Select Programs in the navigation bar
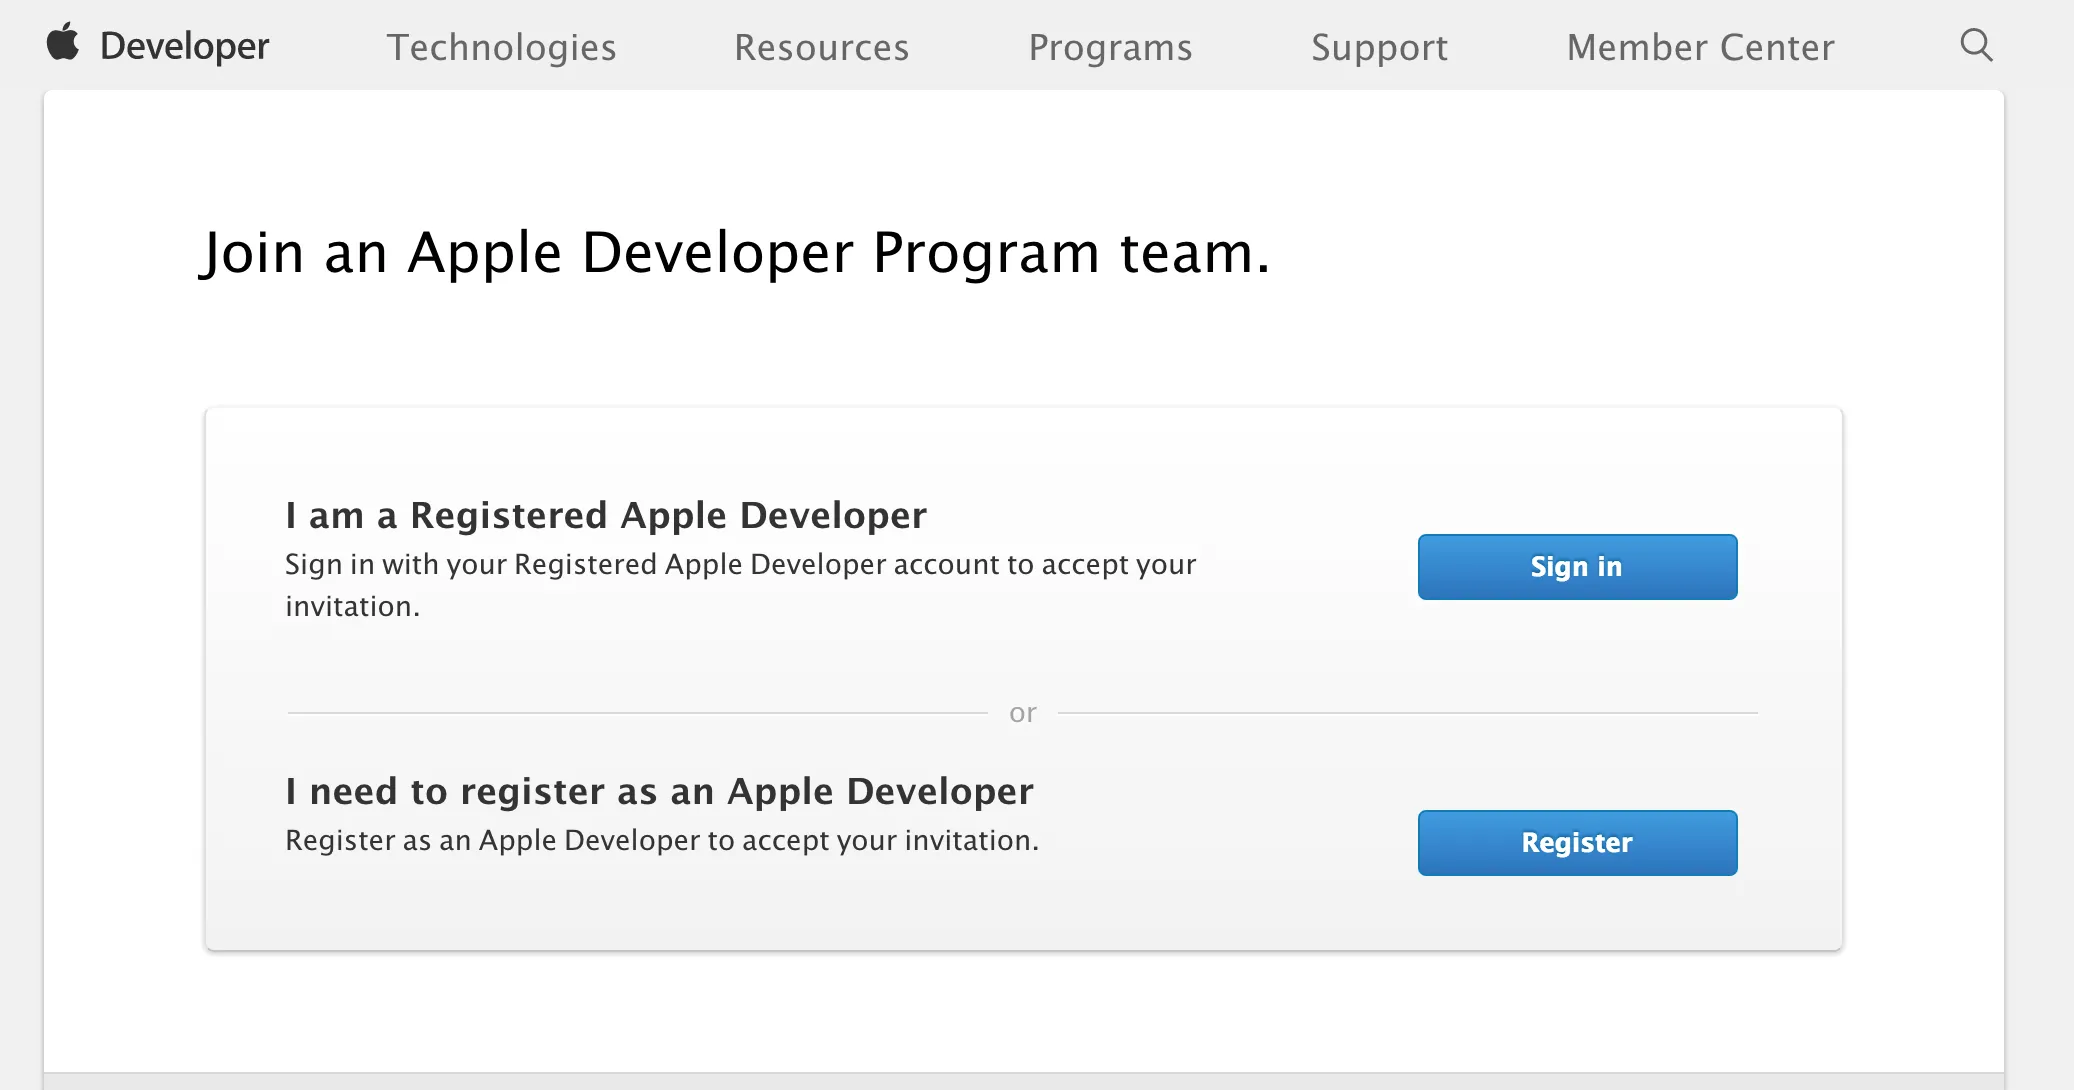The image size is (2074, 1090). coord(1110,47)
